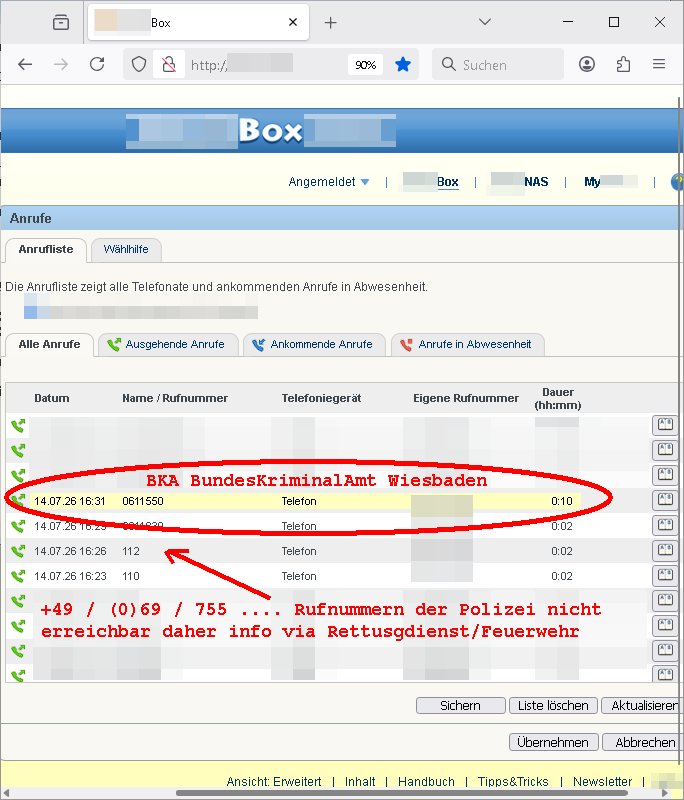This screenshot has height=800, width=684.
Task: Expand the list all tabs chevron
Action: (x=485, y=22)
